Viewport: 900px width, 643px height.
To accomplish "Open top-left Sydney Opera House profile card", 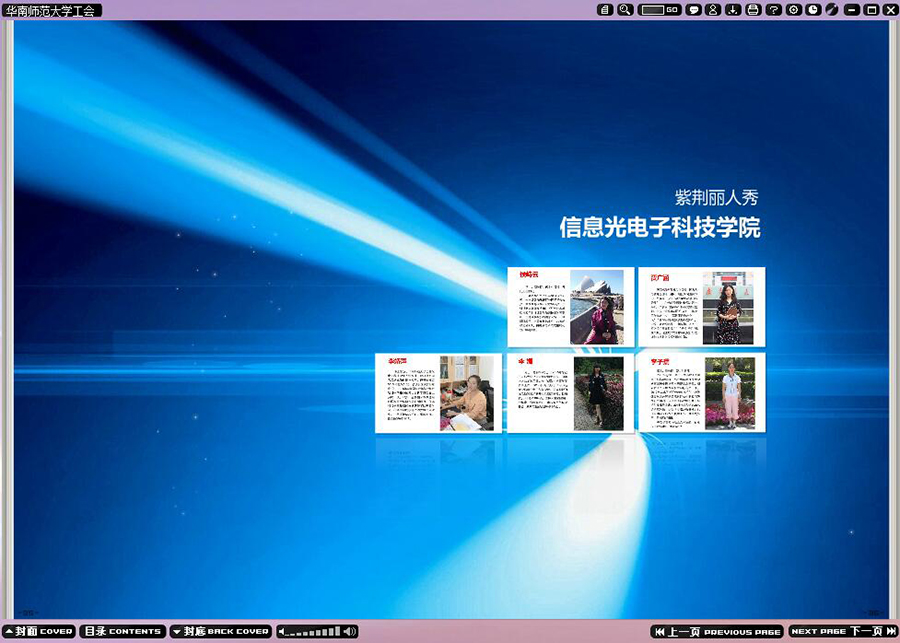I will 571,307.
